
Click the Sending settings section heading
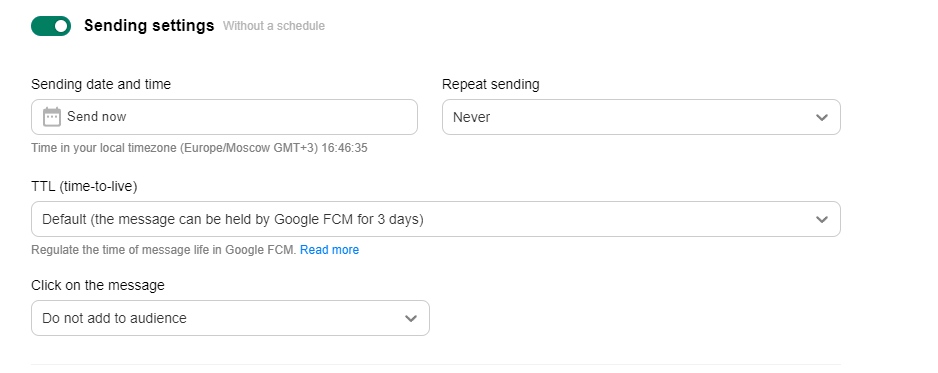149,26
